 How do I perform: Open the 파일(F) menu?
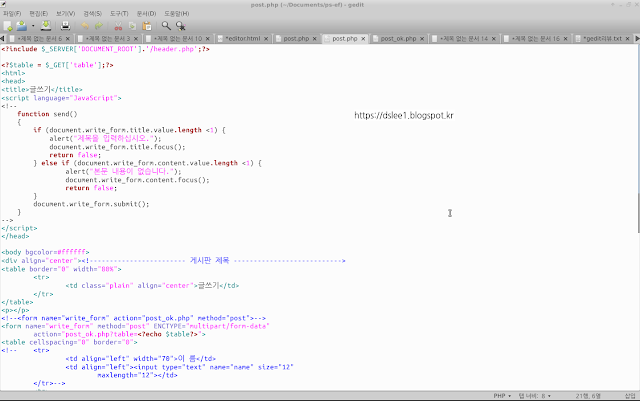pyautogui.click(x=12, y=13)
